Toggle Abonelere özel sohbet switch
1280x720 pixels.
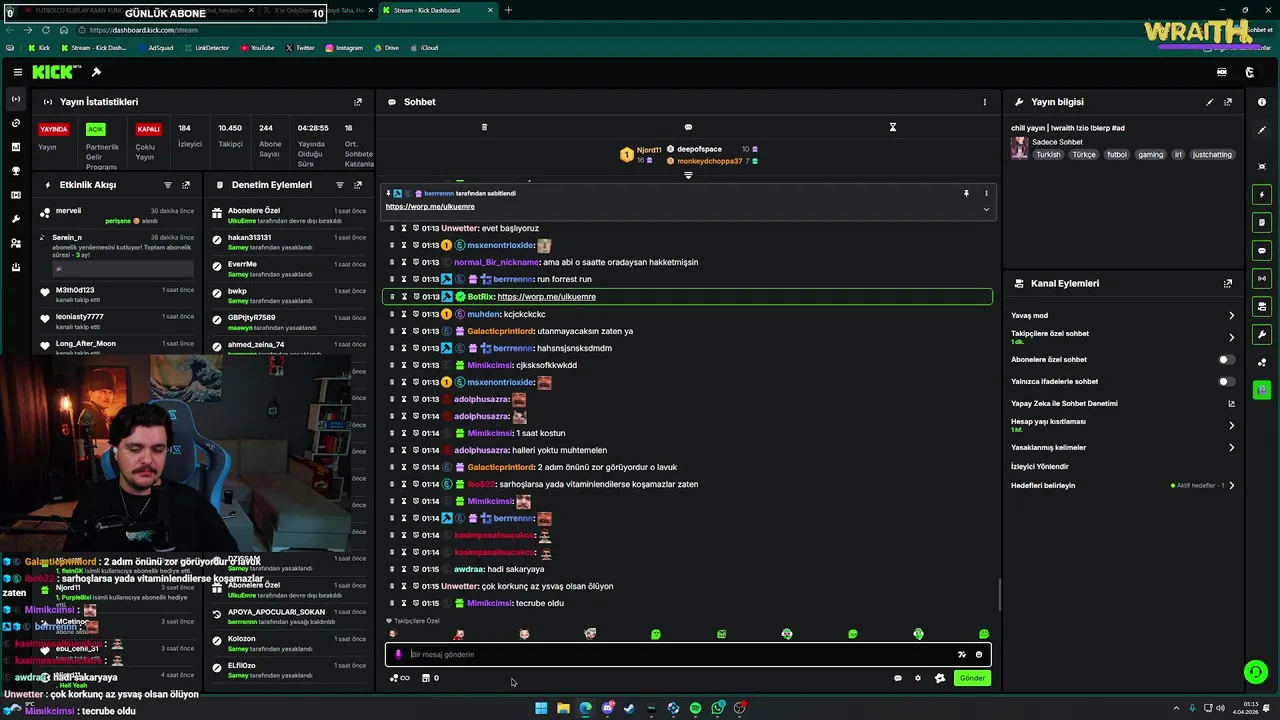pyautogui.click(x=1226, y=360)
